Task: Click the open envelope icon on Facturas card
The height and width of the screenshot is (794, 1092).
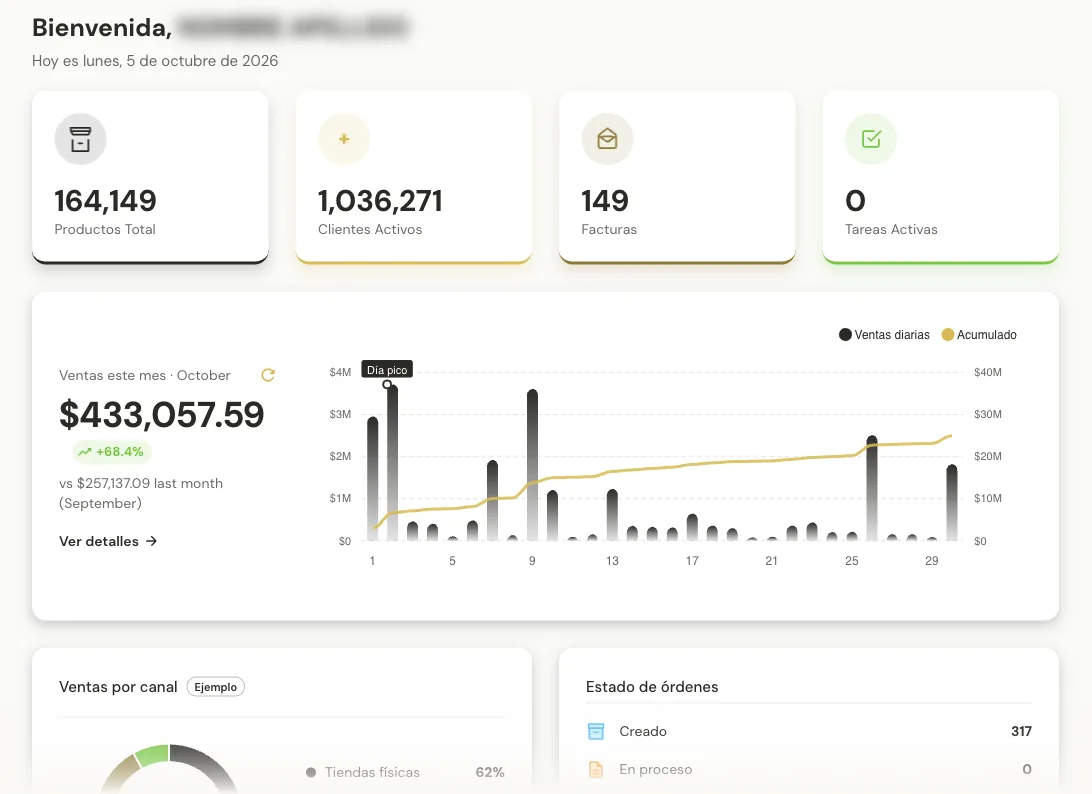Action: tap(607, 139)
